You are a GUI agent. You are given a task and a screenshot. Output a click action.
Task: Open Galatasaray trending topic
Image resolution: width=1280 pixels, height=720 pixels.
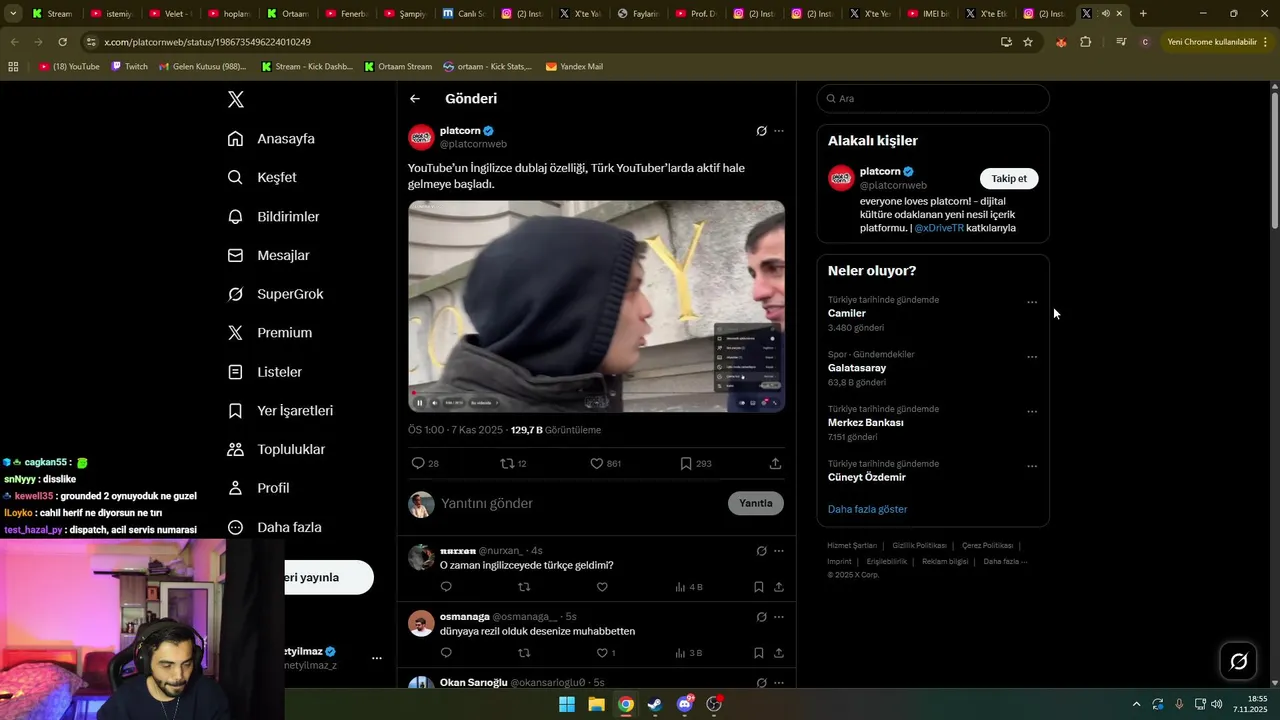[x=857, y=368]
